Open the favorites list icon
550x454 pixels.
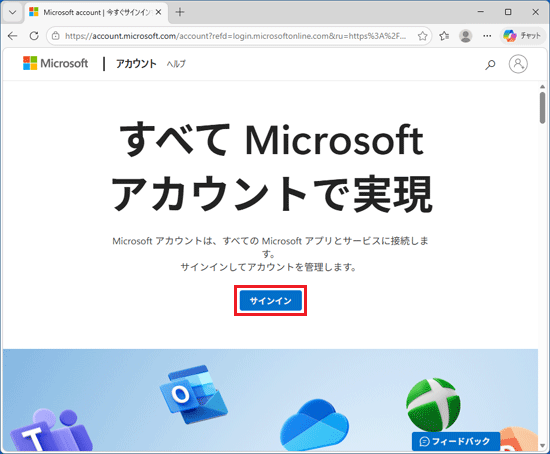pos(444,36)
